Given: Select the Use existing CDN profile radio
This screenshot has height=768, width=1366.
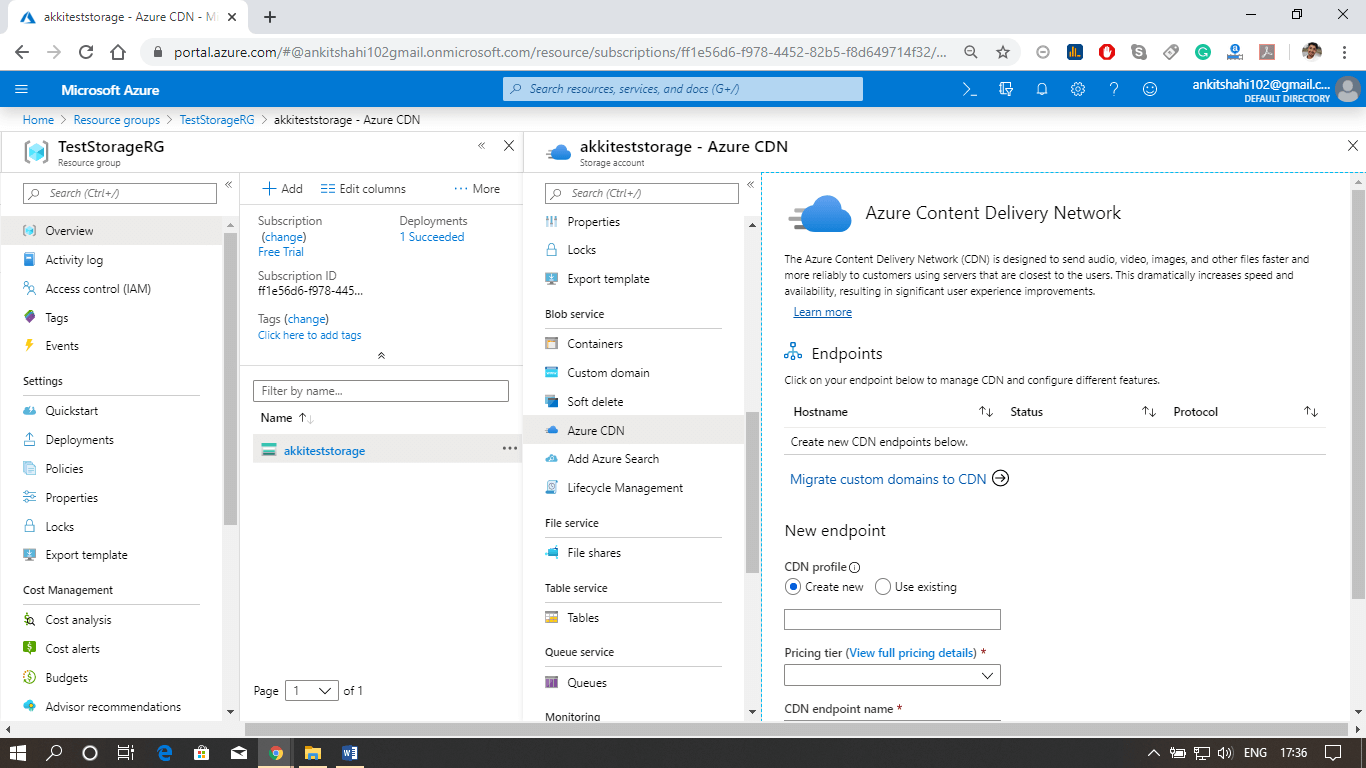Looking at the screenshot, I should tap(883, 587).
